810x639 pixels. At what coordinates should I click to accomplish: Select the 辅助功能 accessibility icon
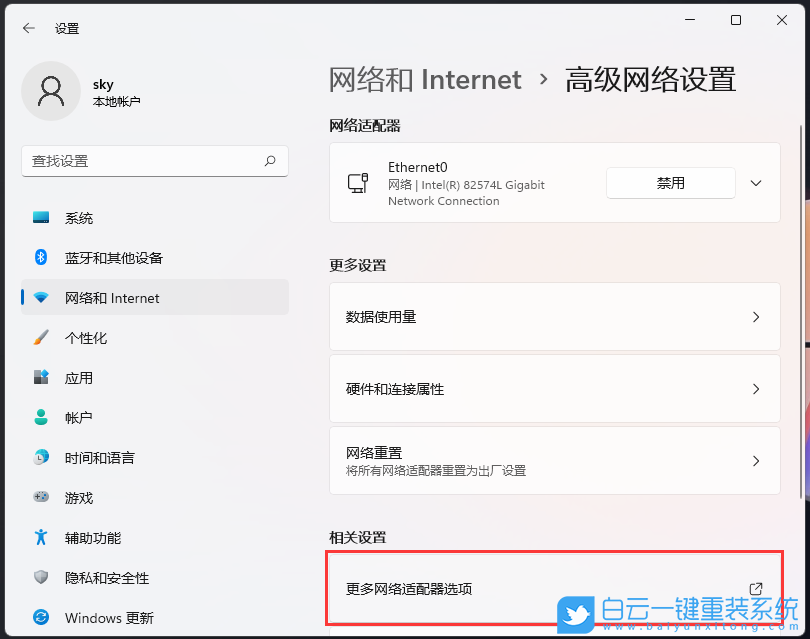point(40,537)
